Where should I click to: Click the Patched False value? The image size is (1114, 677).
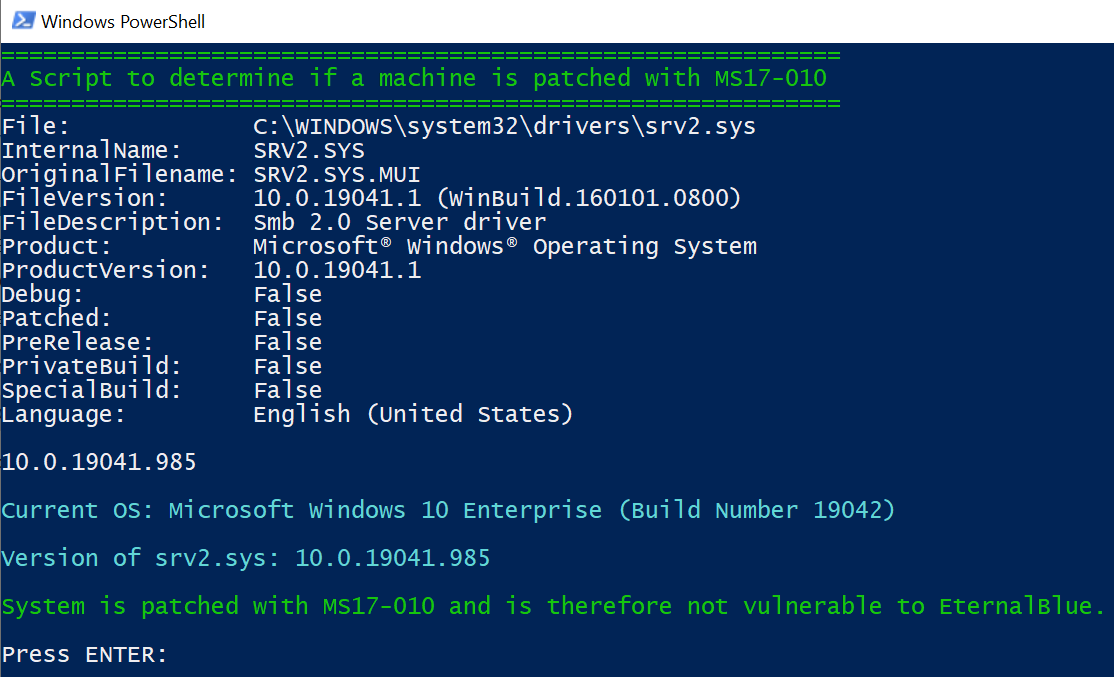coord(288,318)
